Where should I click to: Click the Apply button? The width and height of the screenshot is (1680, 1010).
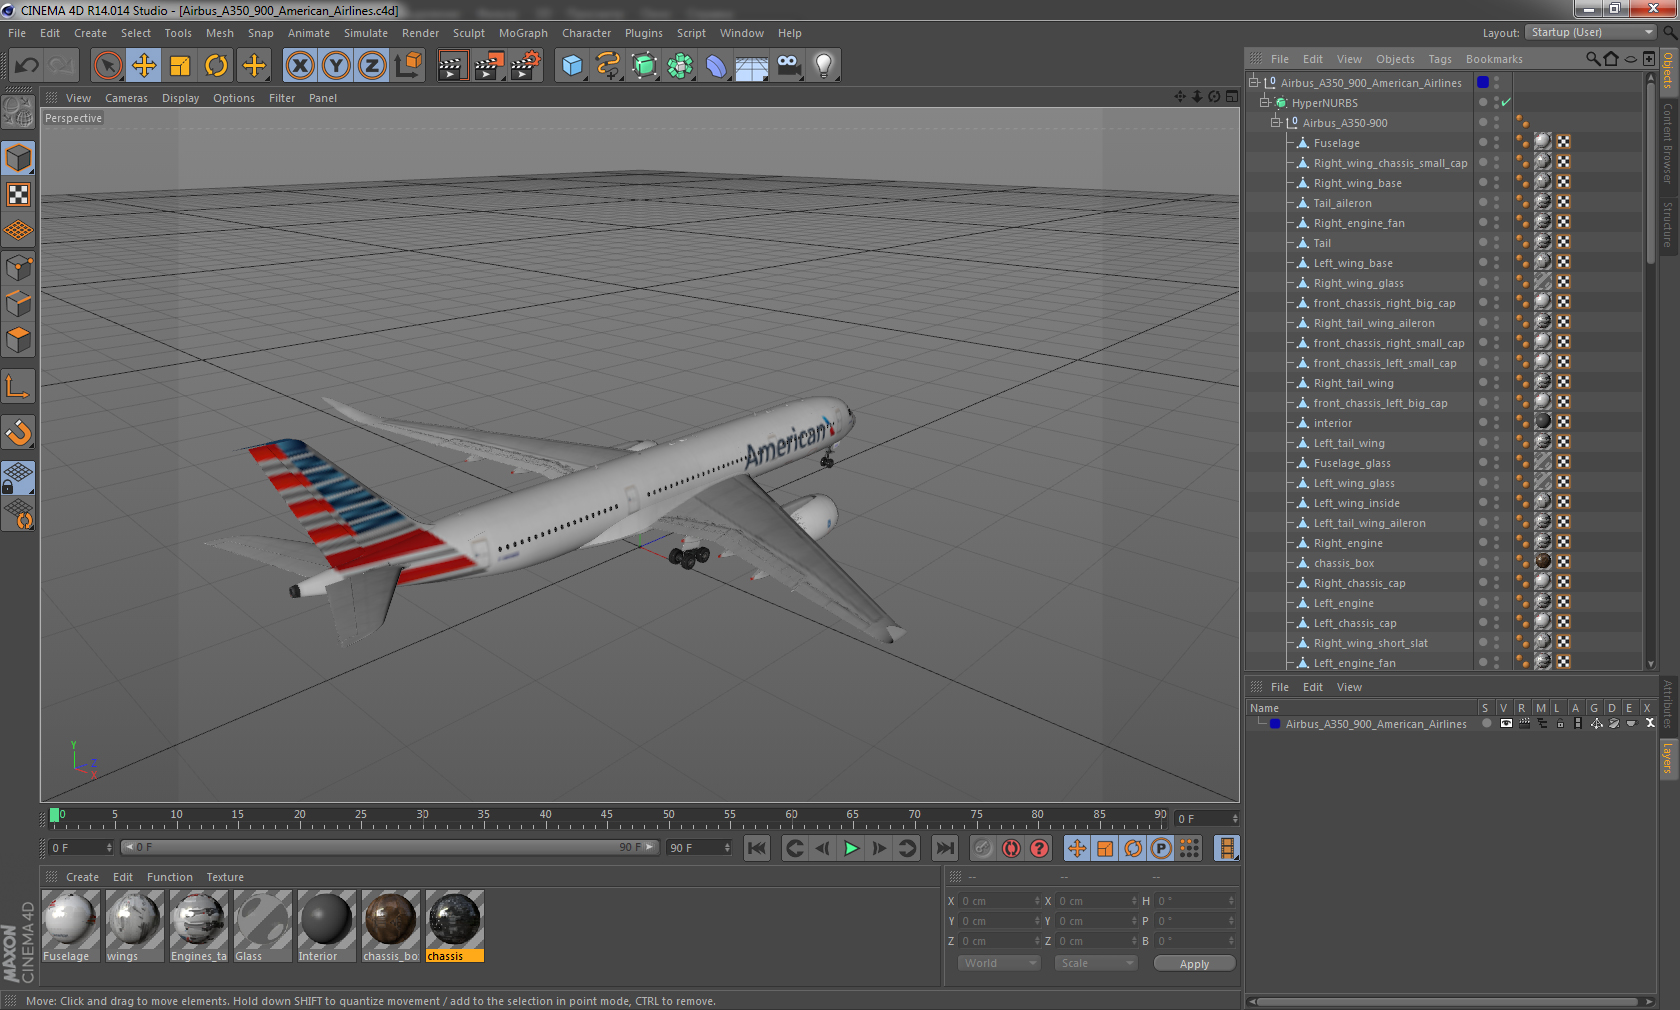pos(1194,964)
